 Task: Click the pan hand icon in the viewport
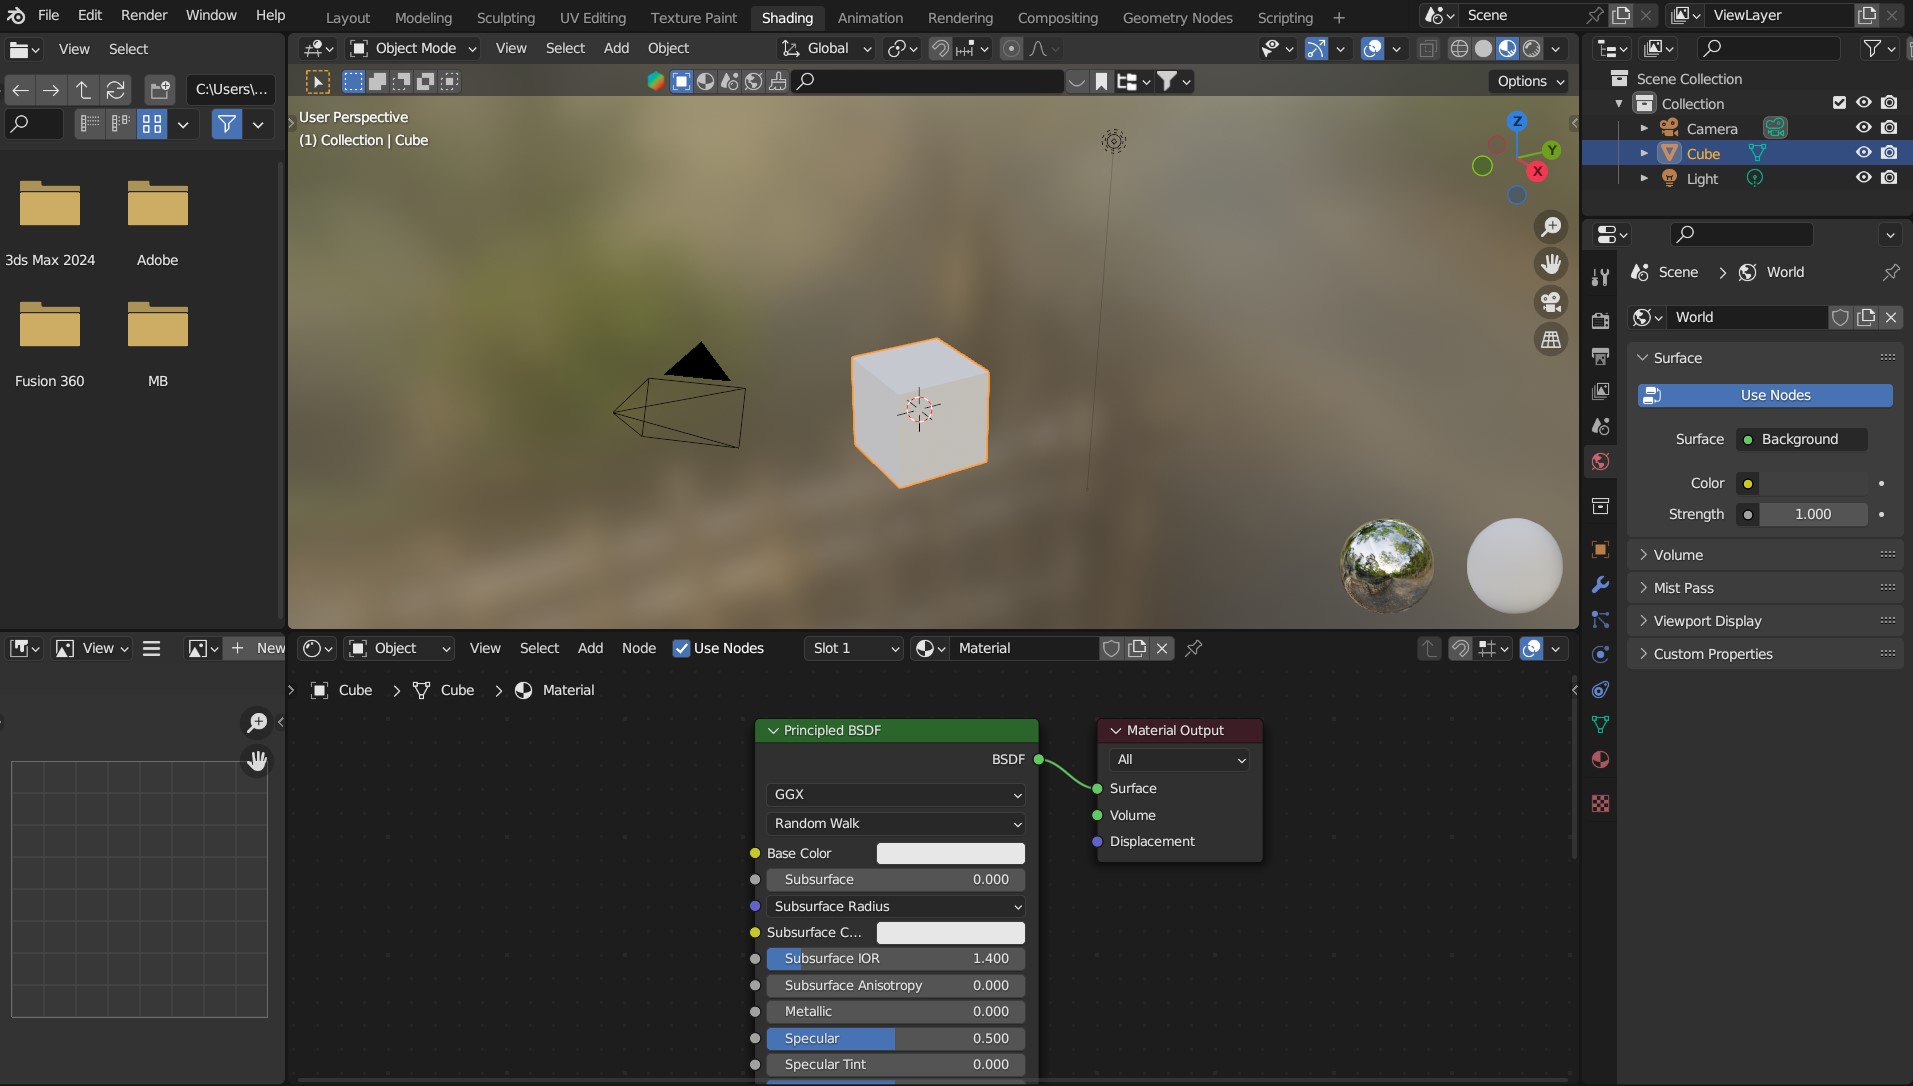[x=1551, y=264]
